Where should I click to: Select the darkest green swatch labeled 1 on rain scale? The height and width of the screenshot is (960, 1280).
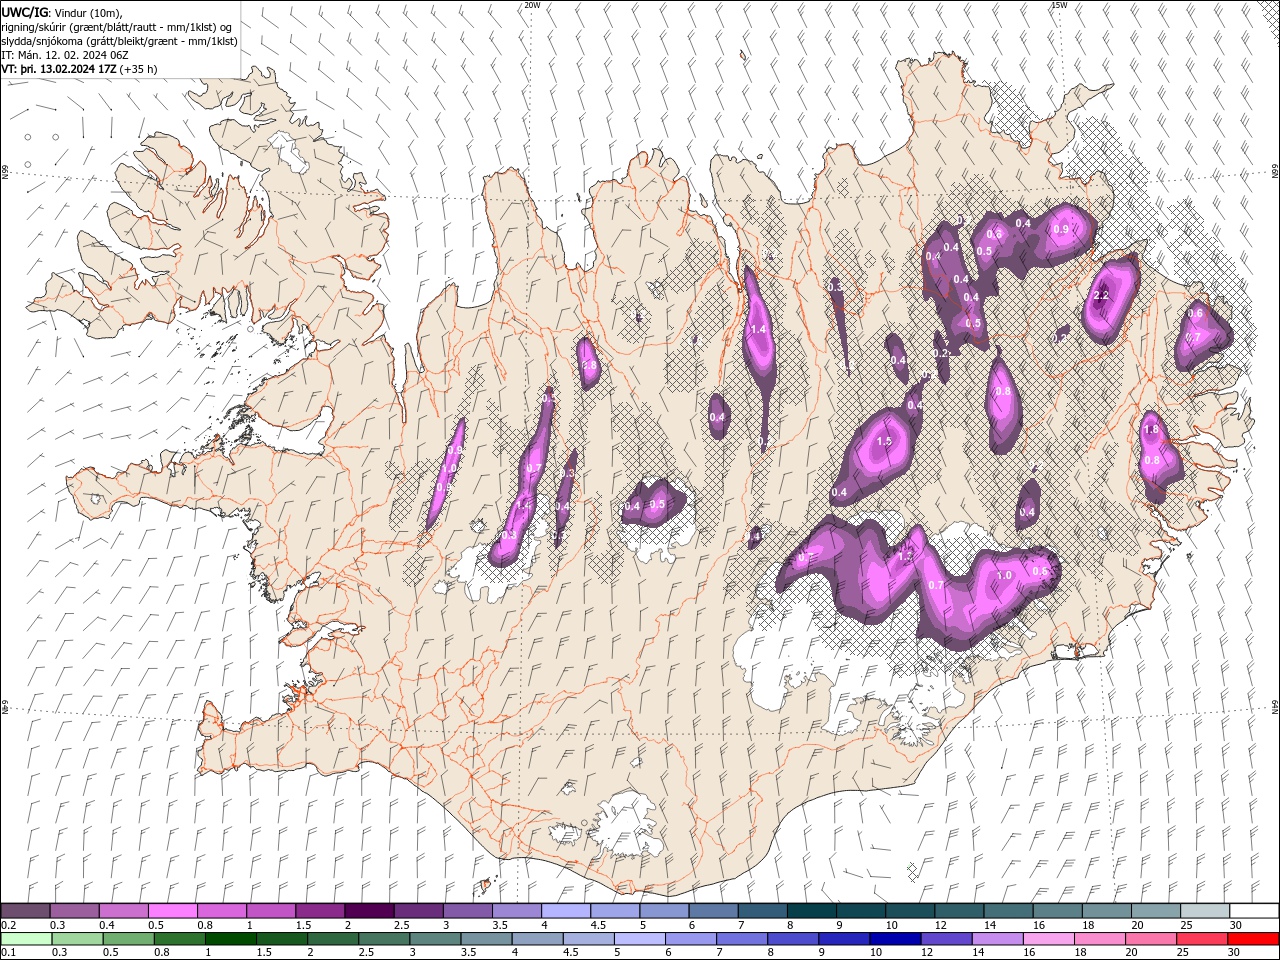pyautogui.click(x=230, y=939)
